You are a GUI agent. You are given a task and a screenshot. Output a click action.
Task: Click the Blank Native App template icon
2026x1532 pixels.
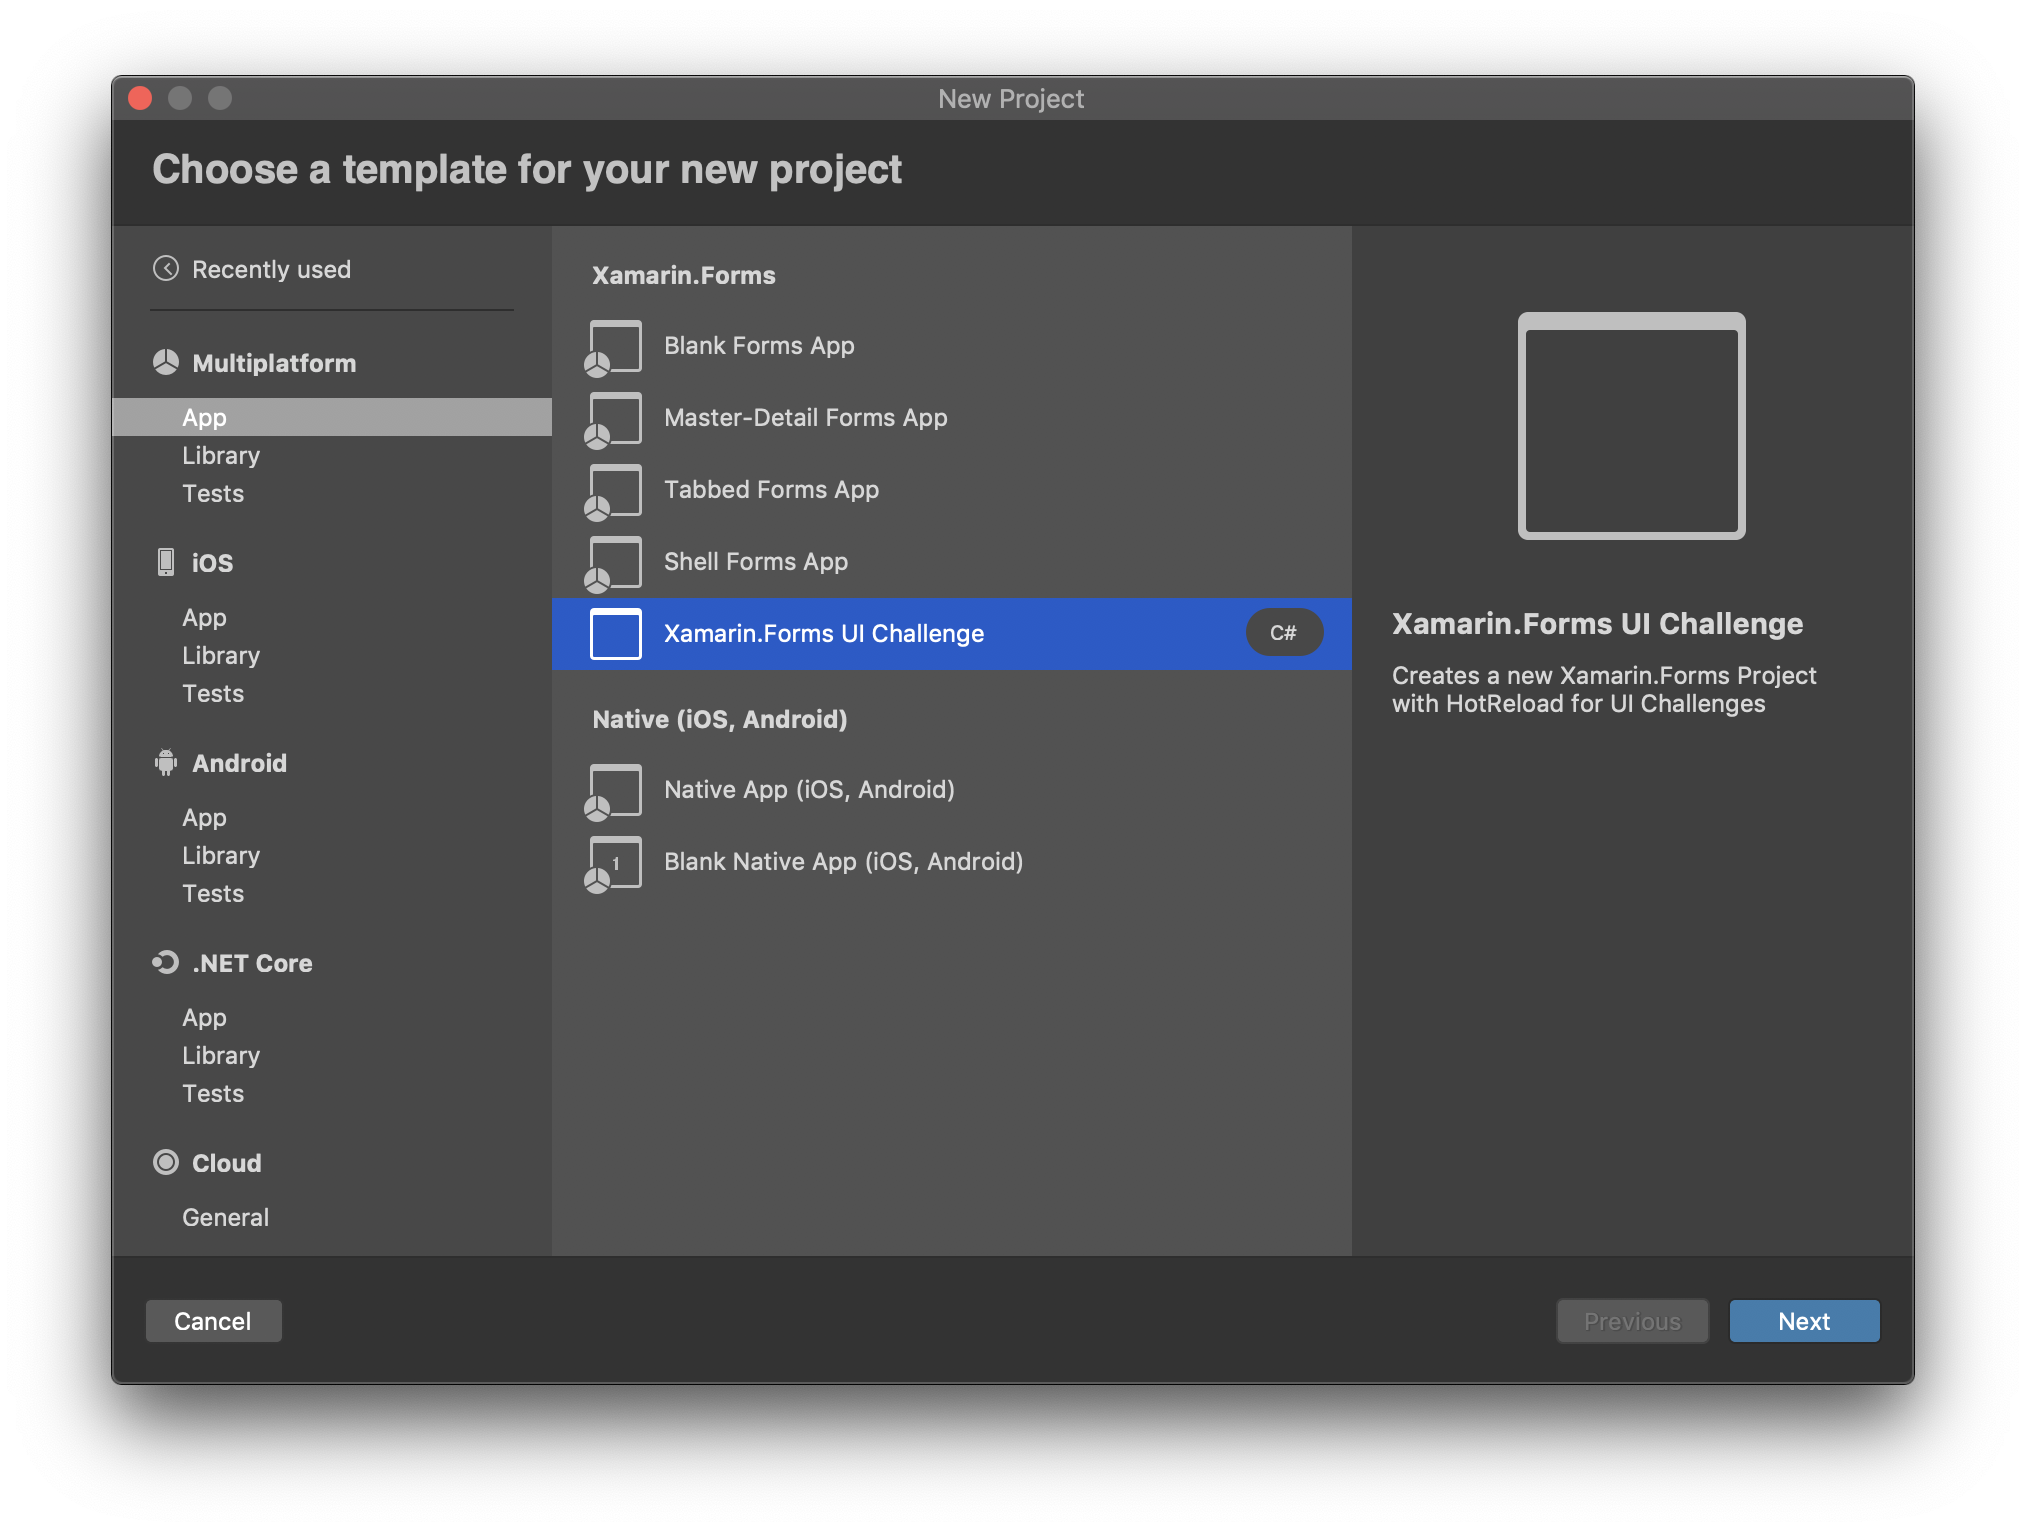point(614,863)
